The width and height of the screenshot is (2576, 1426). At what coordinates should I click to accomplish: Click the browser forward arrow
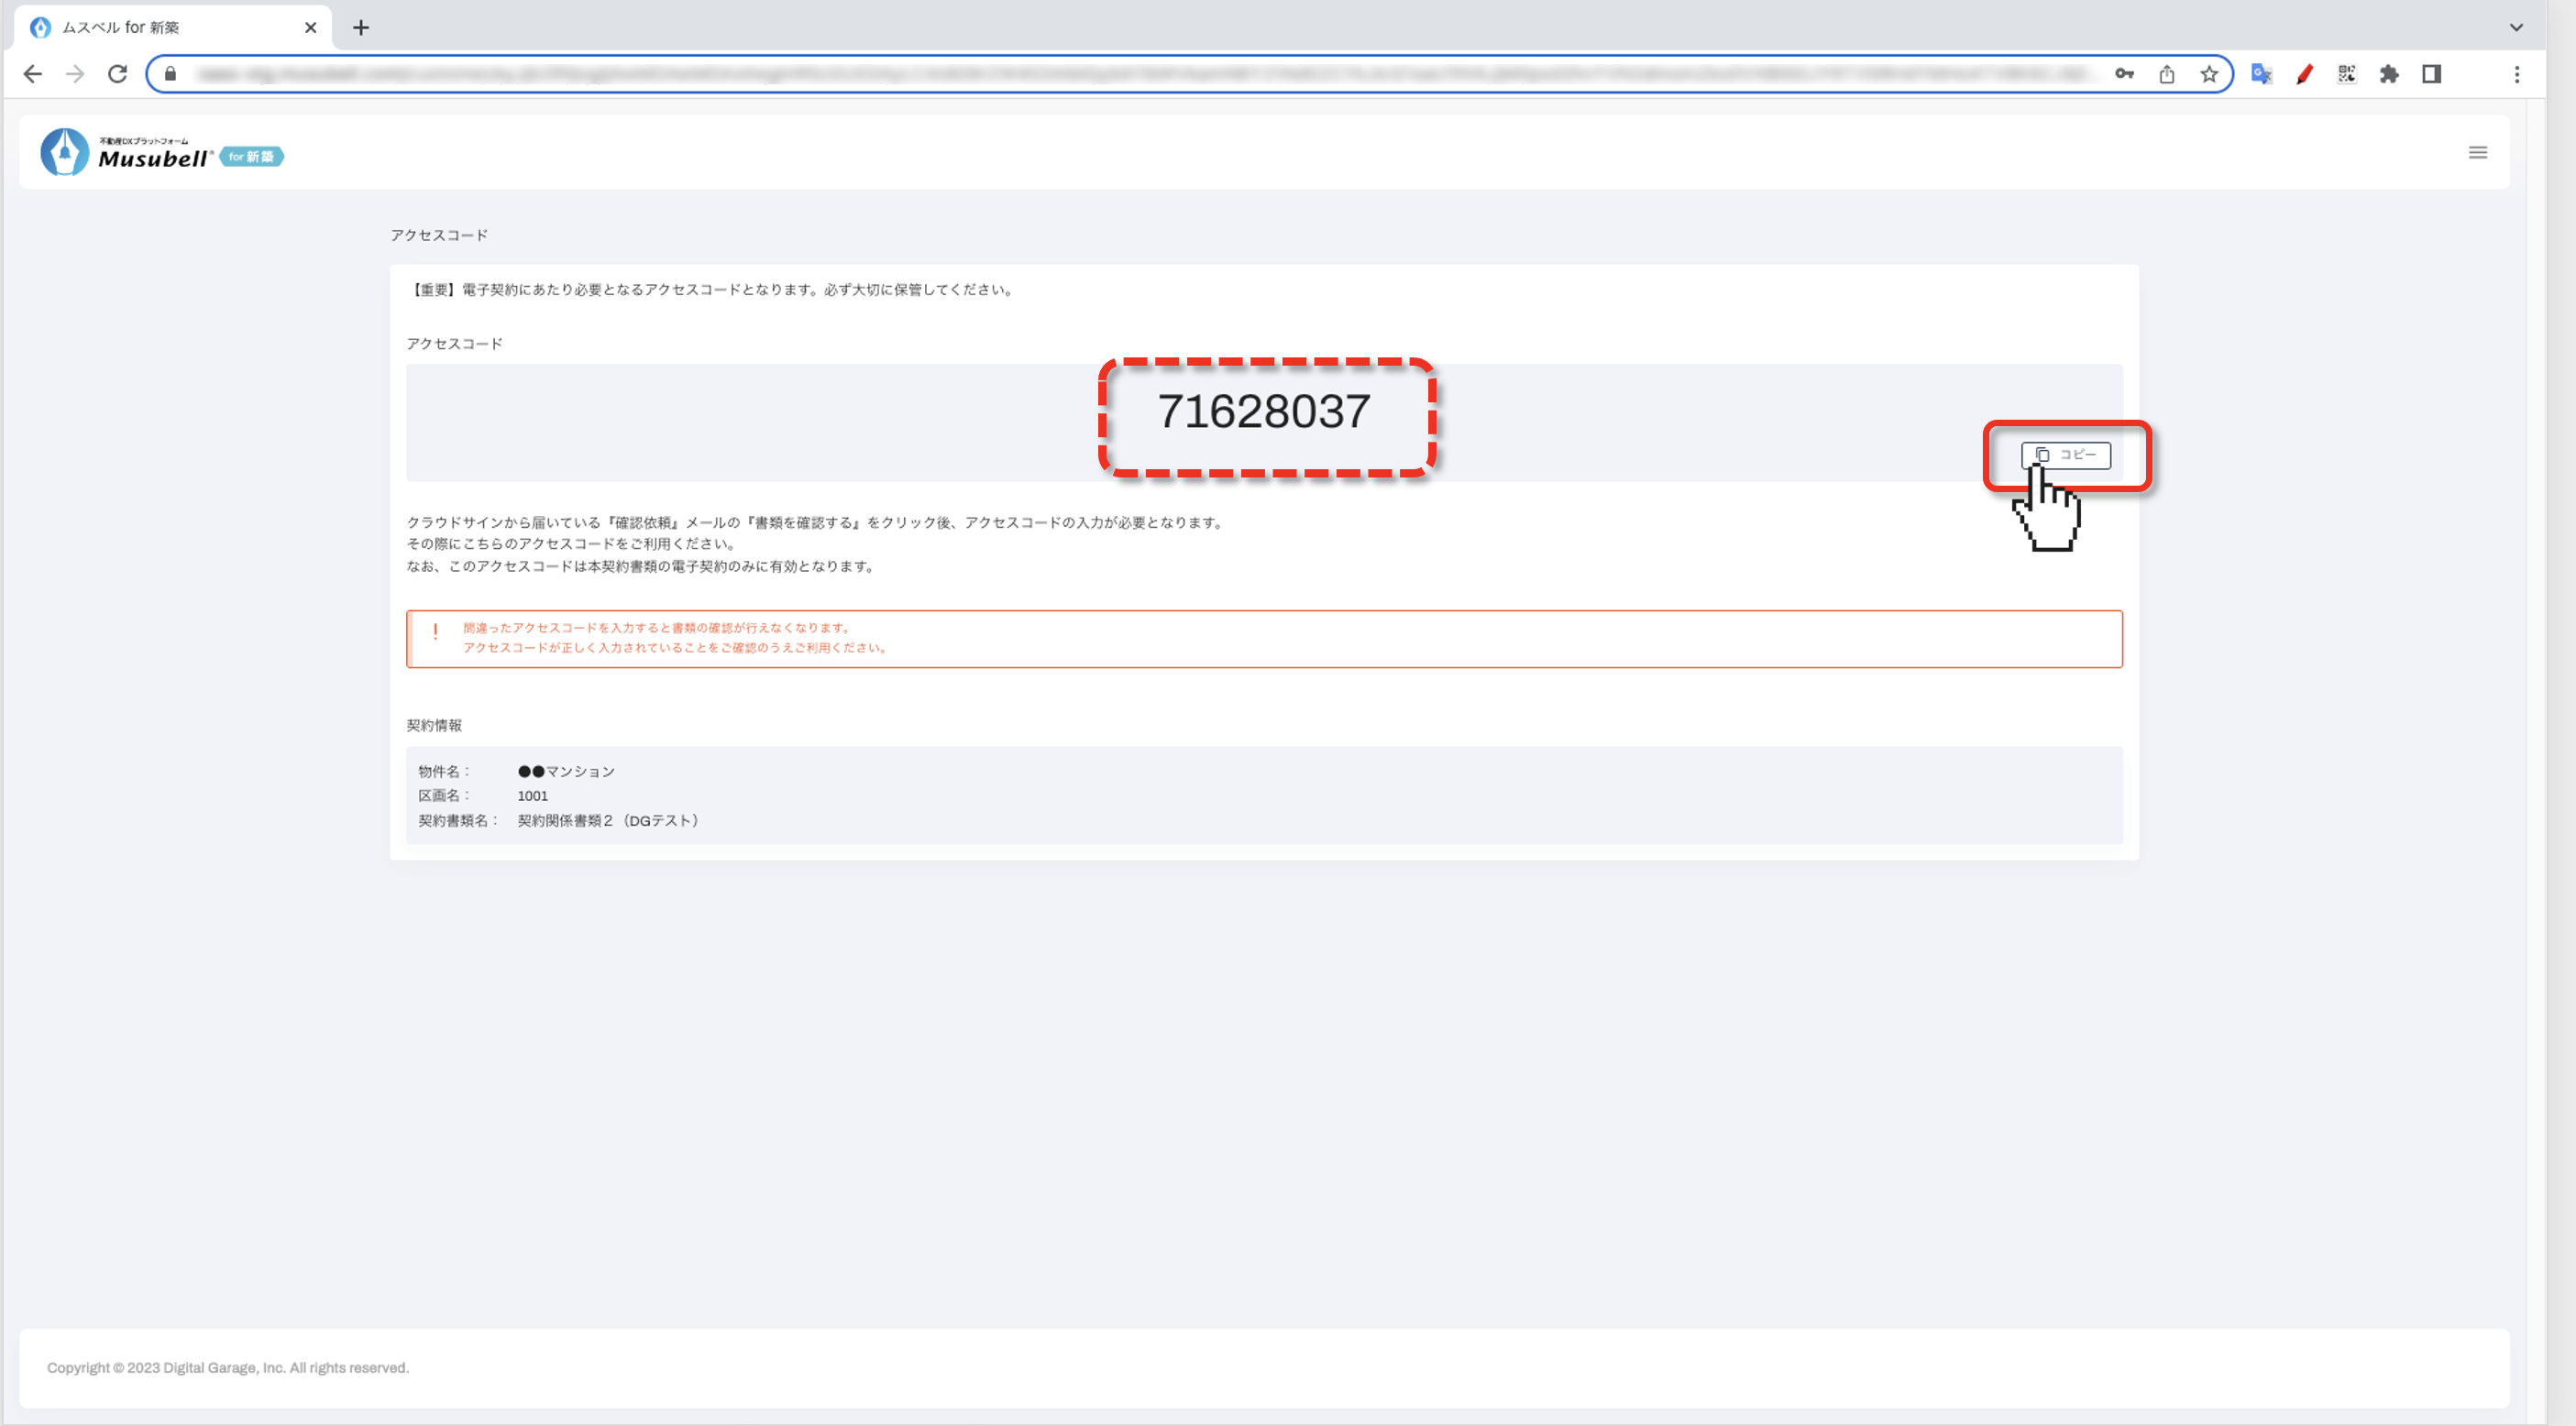point(75,74)
